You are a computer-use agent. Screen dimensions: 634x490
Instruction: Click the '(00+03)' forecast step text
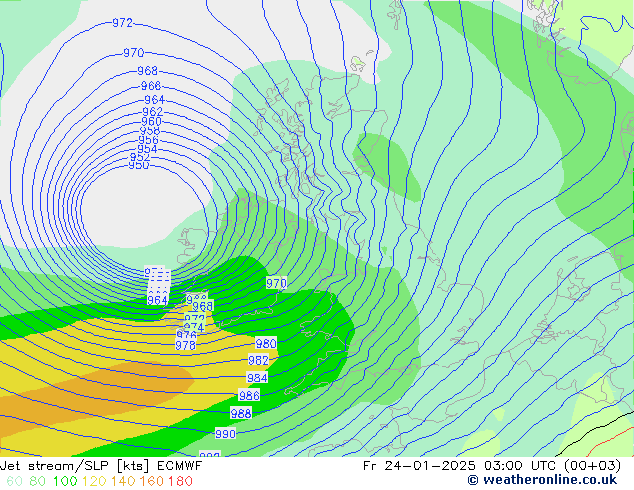click(592, 466)
